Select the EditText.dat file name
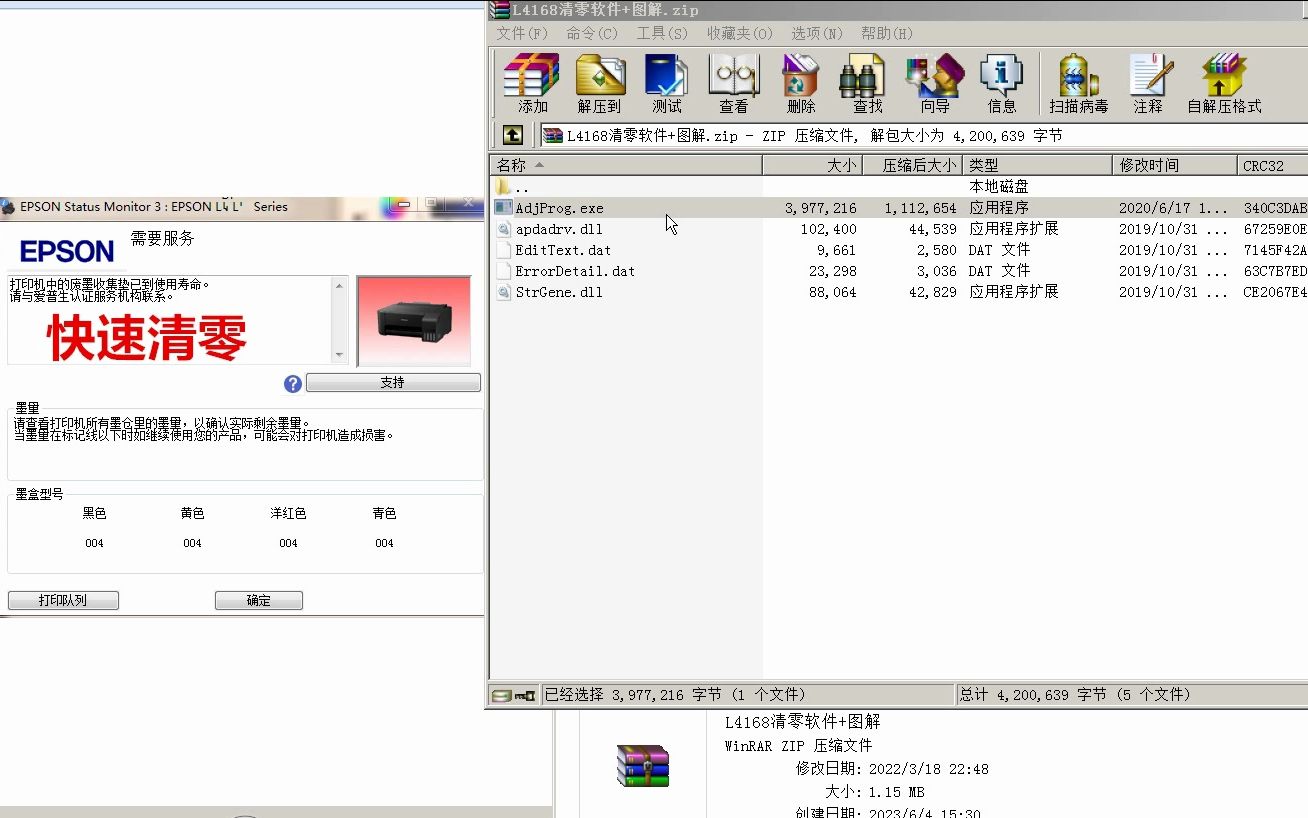The height and width of the screenshot is (818, 1308). (x=563, y=250)
